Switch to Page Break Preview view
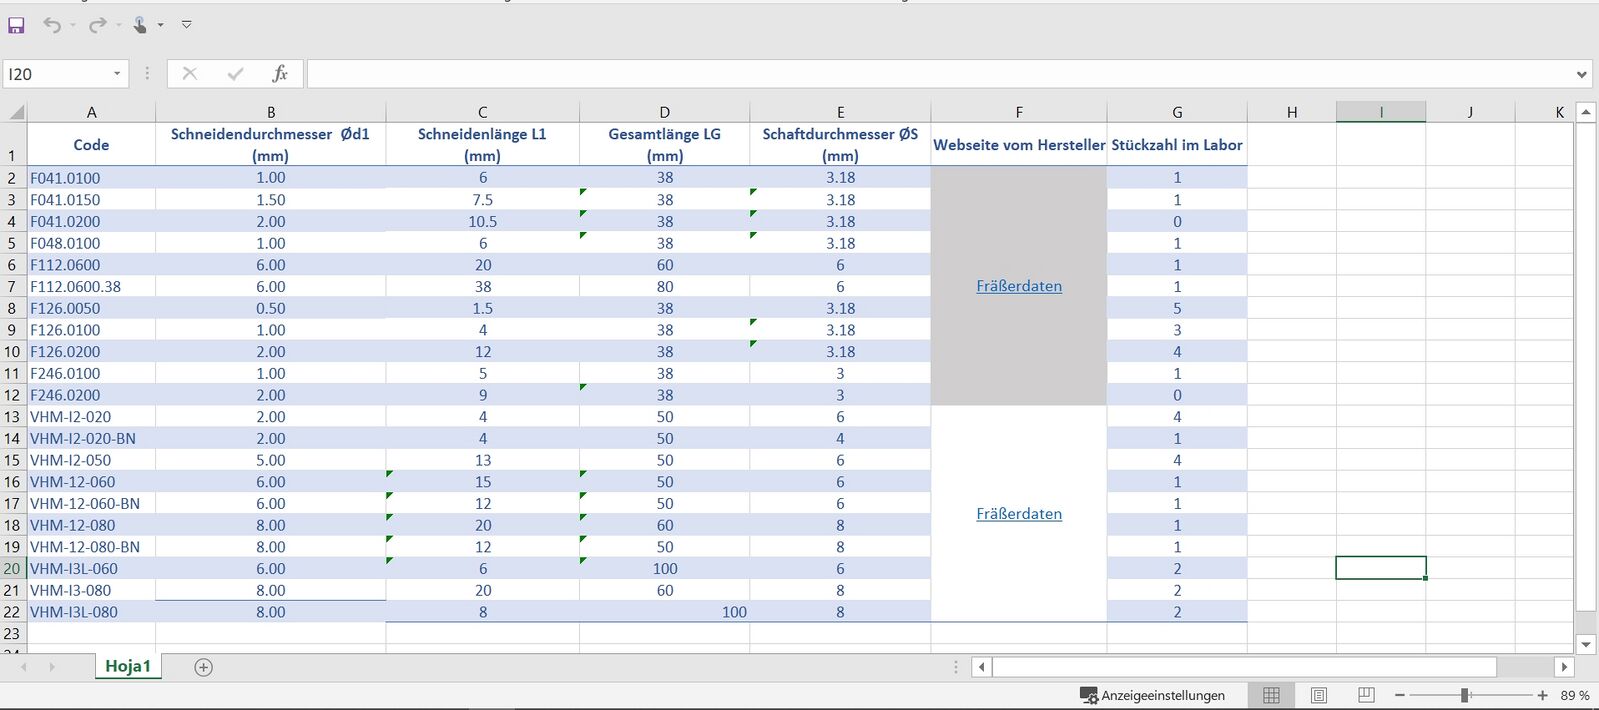 (1366, 695)
